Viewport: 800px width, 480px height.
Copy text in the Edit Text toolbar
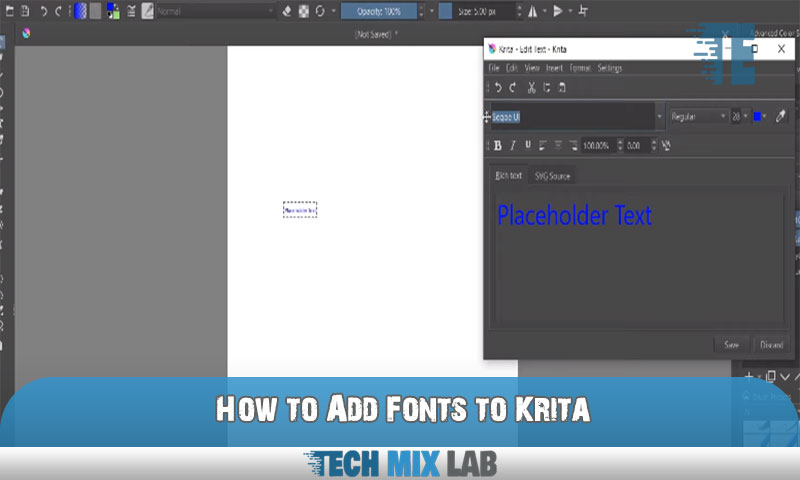pyautogui.click(x=546, y=88)
